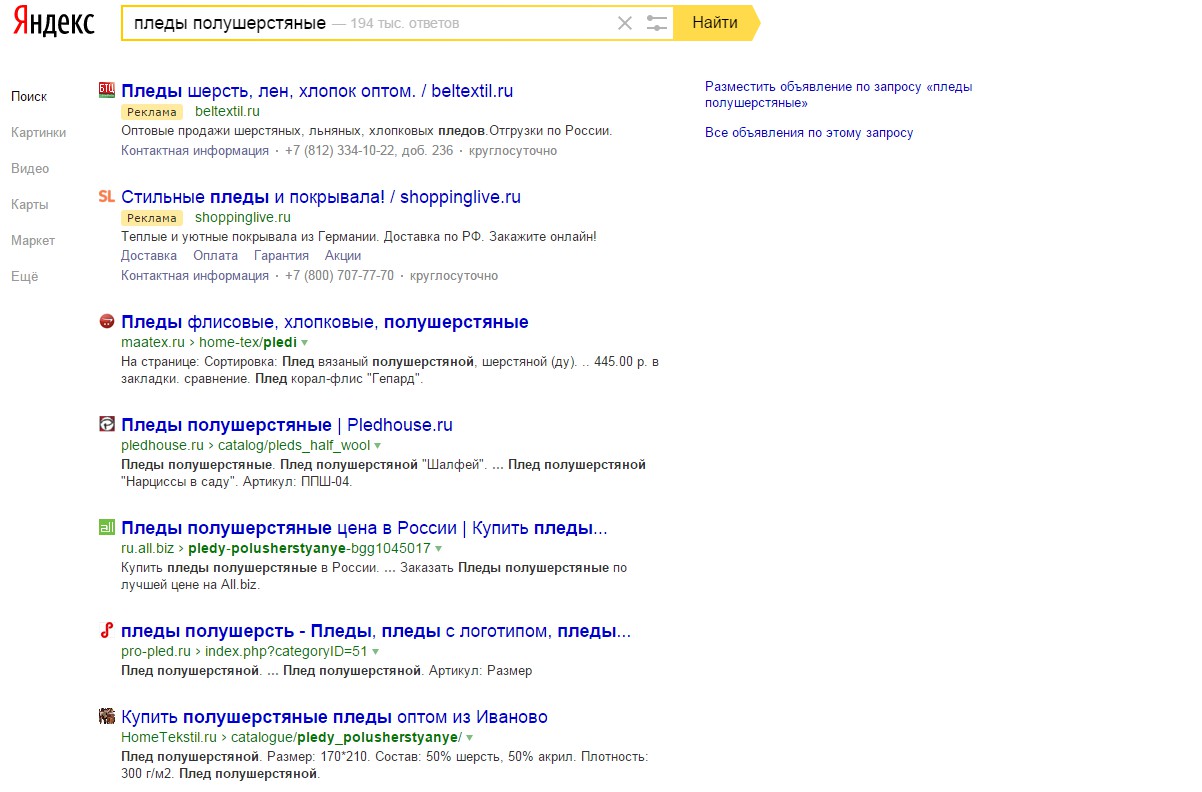Open the beltextil.ru ad title link
Viewport: 1202px width, 792px height.
tap(317, 91)
